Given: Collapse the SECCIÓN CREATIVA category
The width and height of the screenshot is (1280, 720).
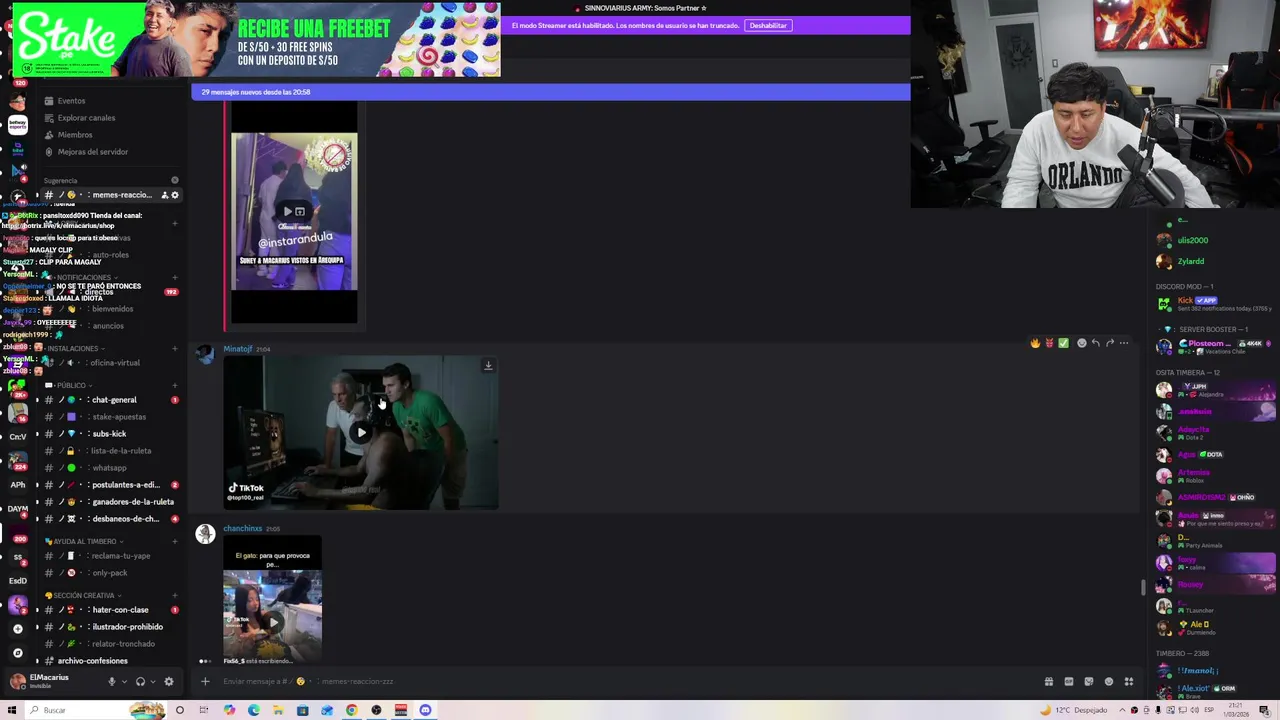Looking at the screenshot, I should click(82, 596).
